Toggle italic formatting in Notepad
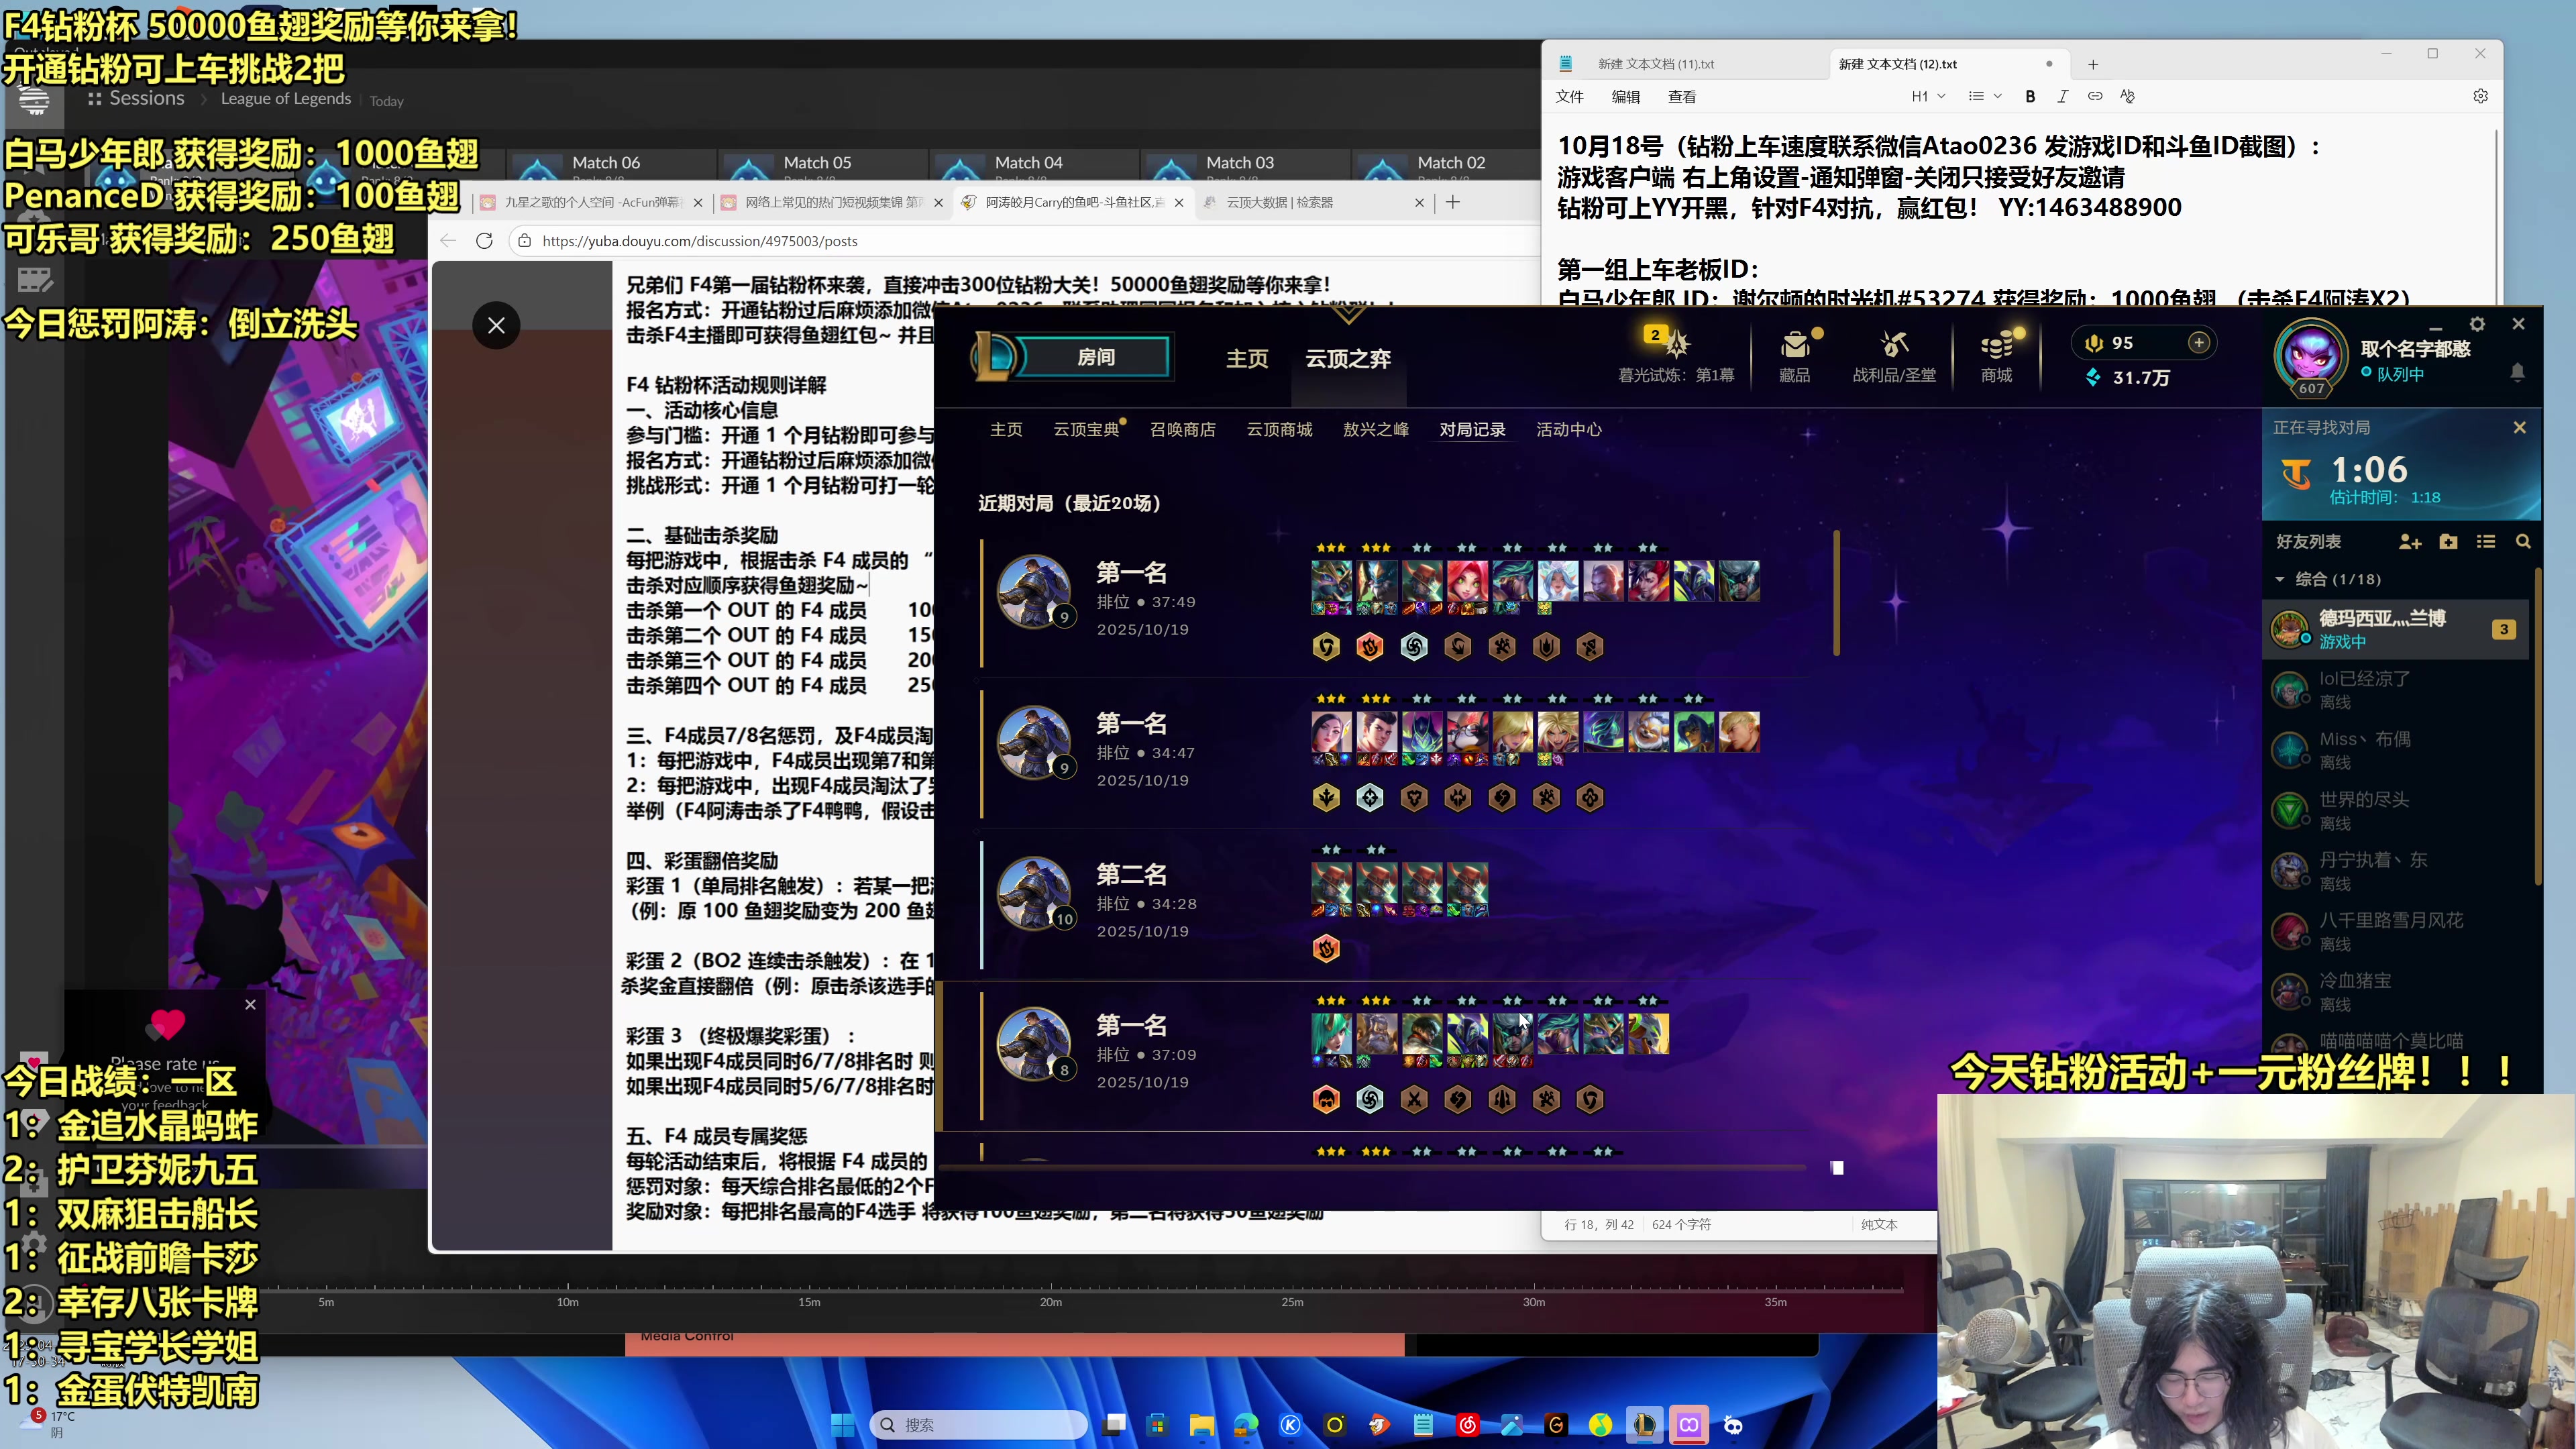Viewport: 2576px width, 1449px height. 2062,96
